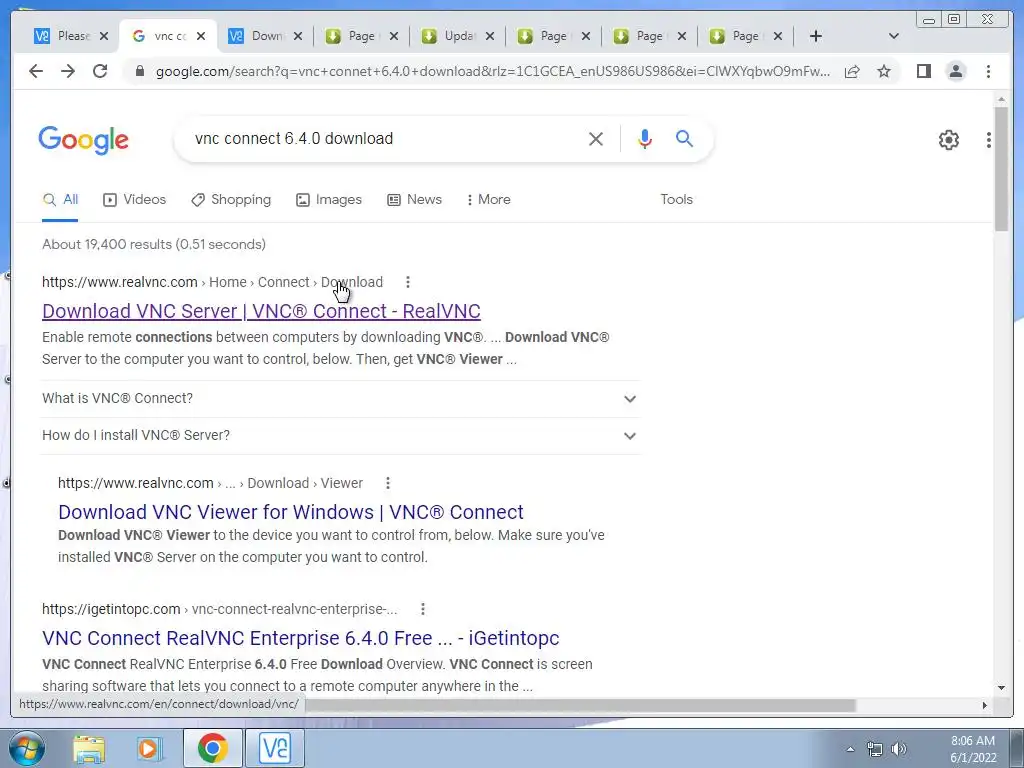Switch to Shopping results
This screenshot has width=1024, height=768.
pos(231,200)
